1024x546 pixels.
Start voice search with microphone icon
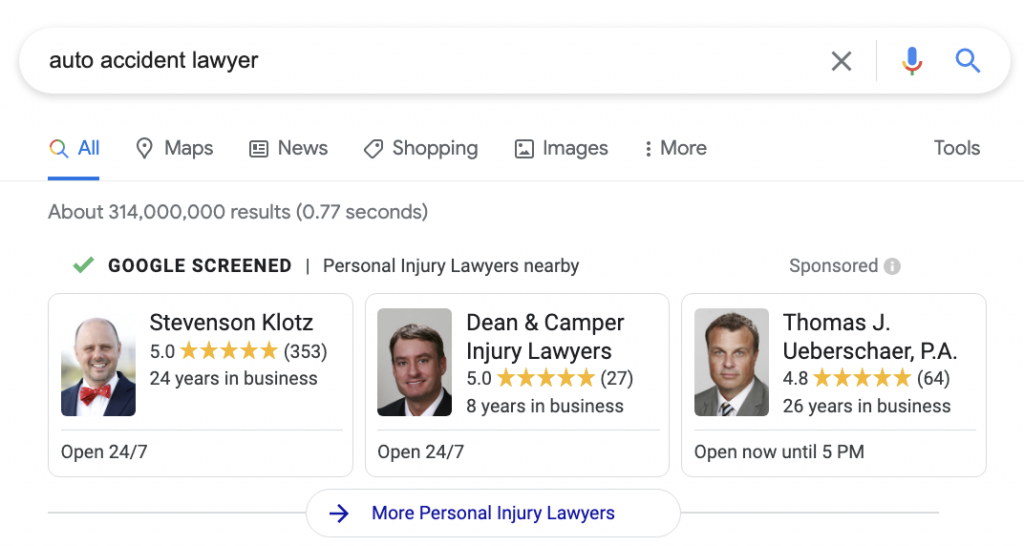[x=911, y=61]
